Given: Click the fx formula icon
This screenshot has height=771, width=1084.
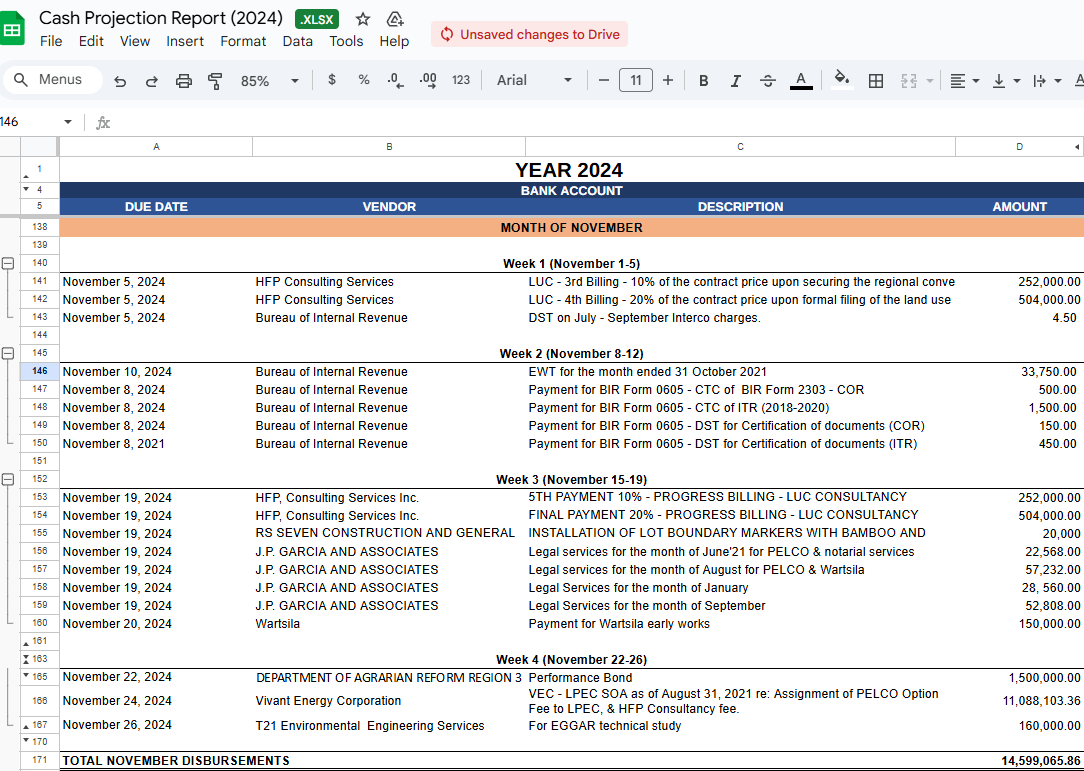Looking at the screenshot, I should (x=103, y=123).
